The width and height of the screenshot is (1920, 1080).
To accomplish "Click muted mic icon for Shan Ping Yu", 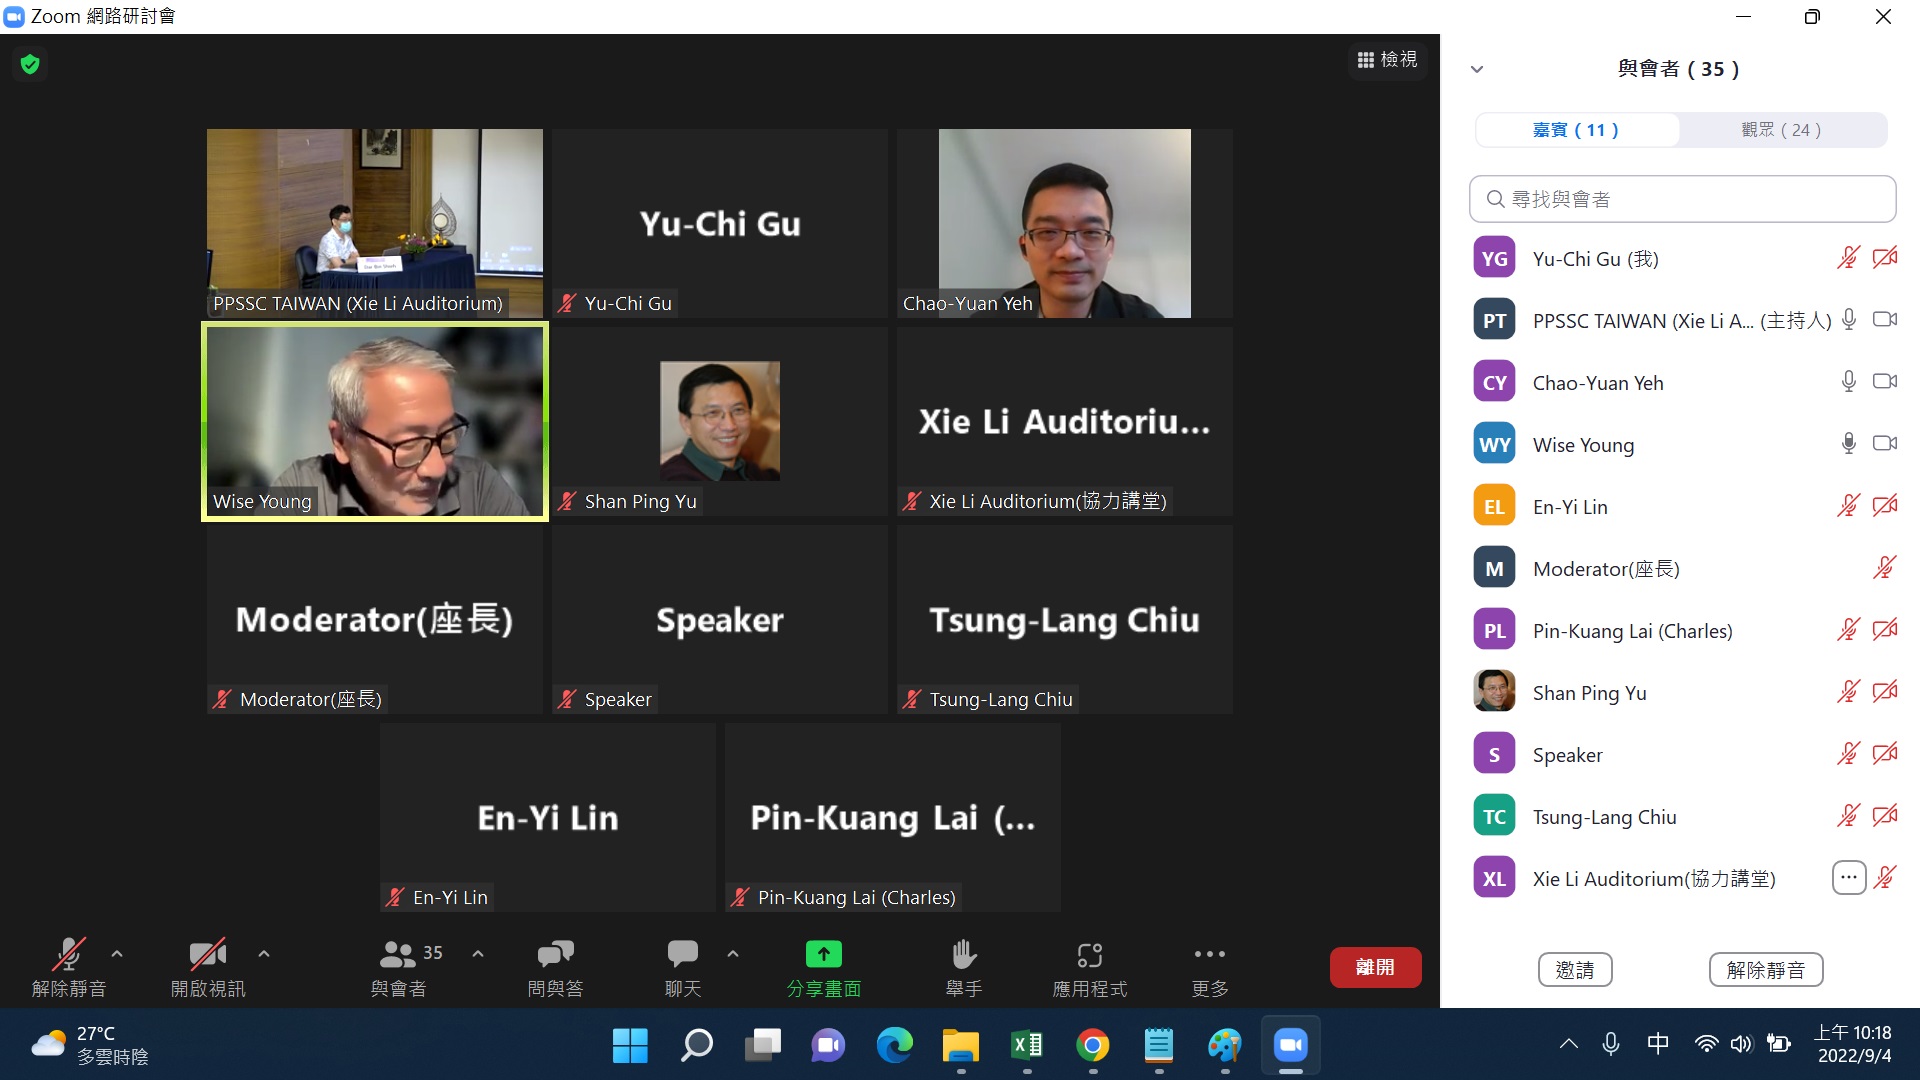I will [1848, 691].
